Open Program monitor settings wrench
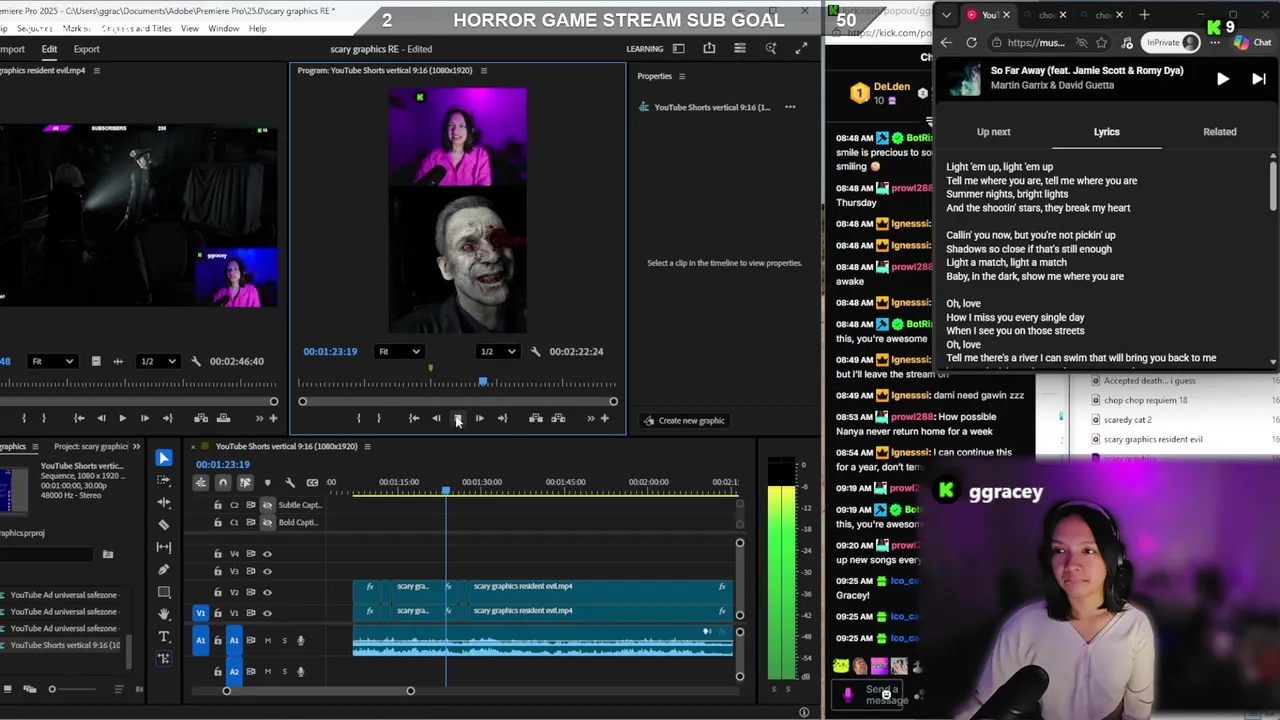 click(x=536, y=352)
